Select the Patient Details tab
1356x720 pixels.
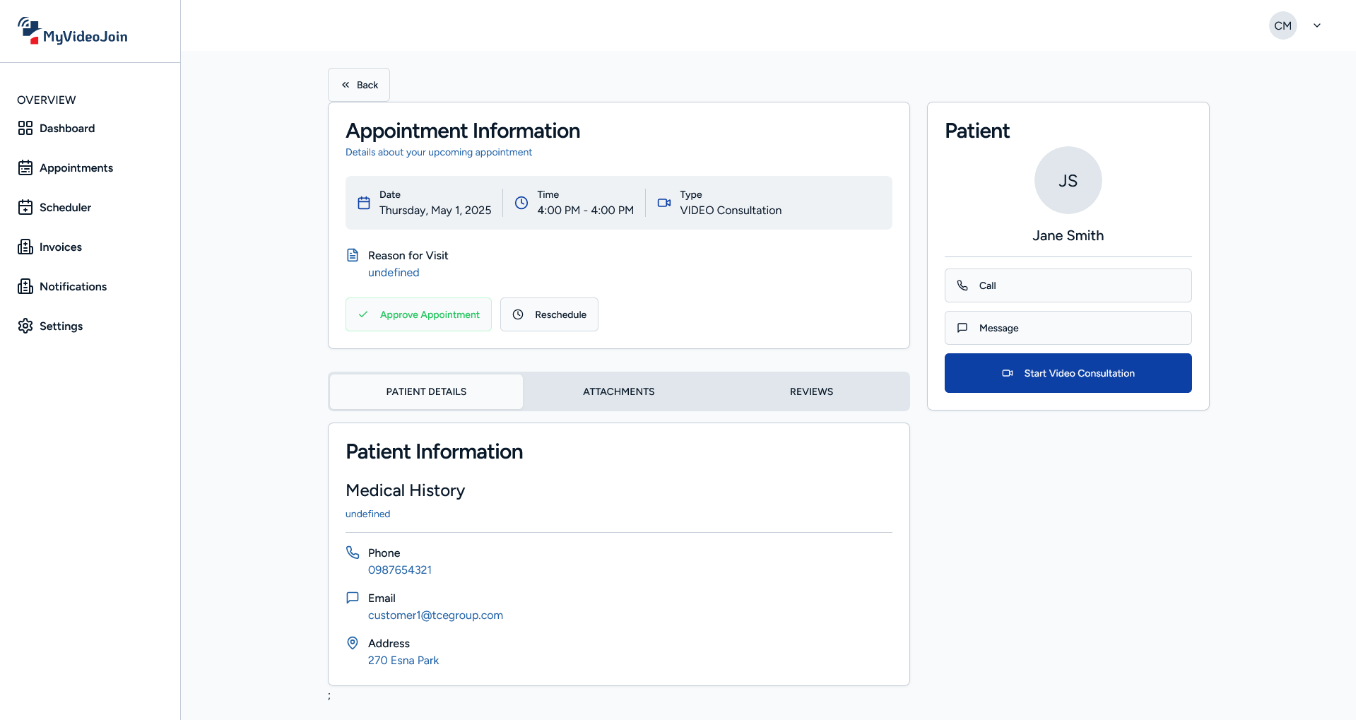(426, 392)
